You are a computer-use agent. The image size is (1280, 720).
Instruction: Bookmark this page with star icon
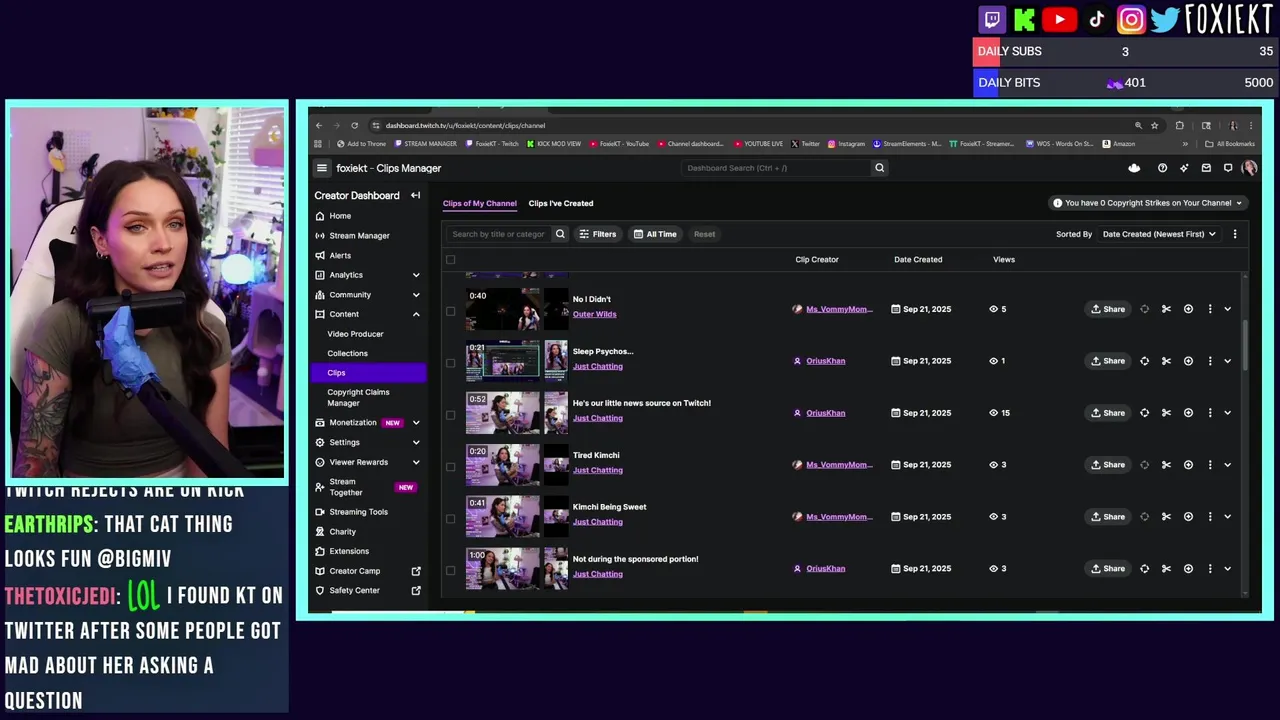tap(1154, 126)
